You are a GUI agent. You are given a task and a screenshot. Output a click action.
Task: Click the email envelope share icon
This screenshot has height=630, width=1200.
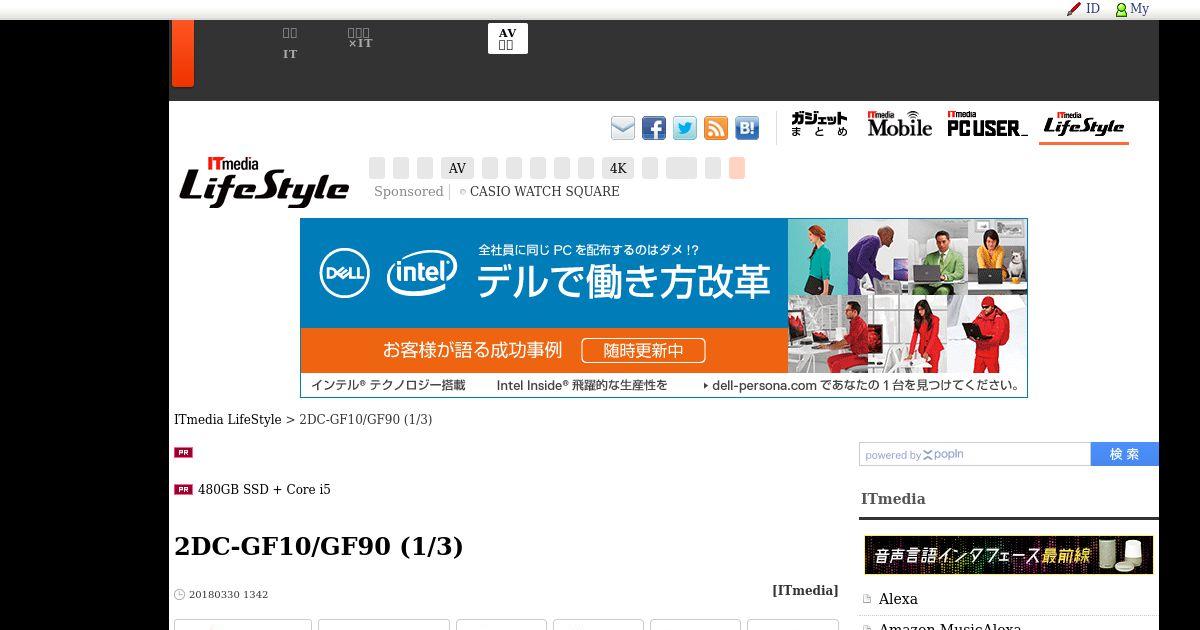[x=623, y=128]
